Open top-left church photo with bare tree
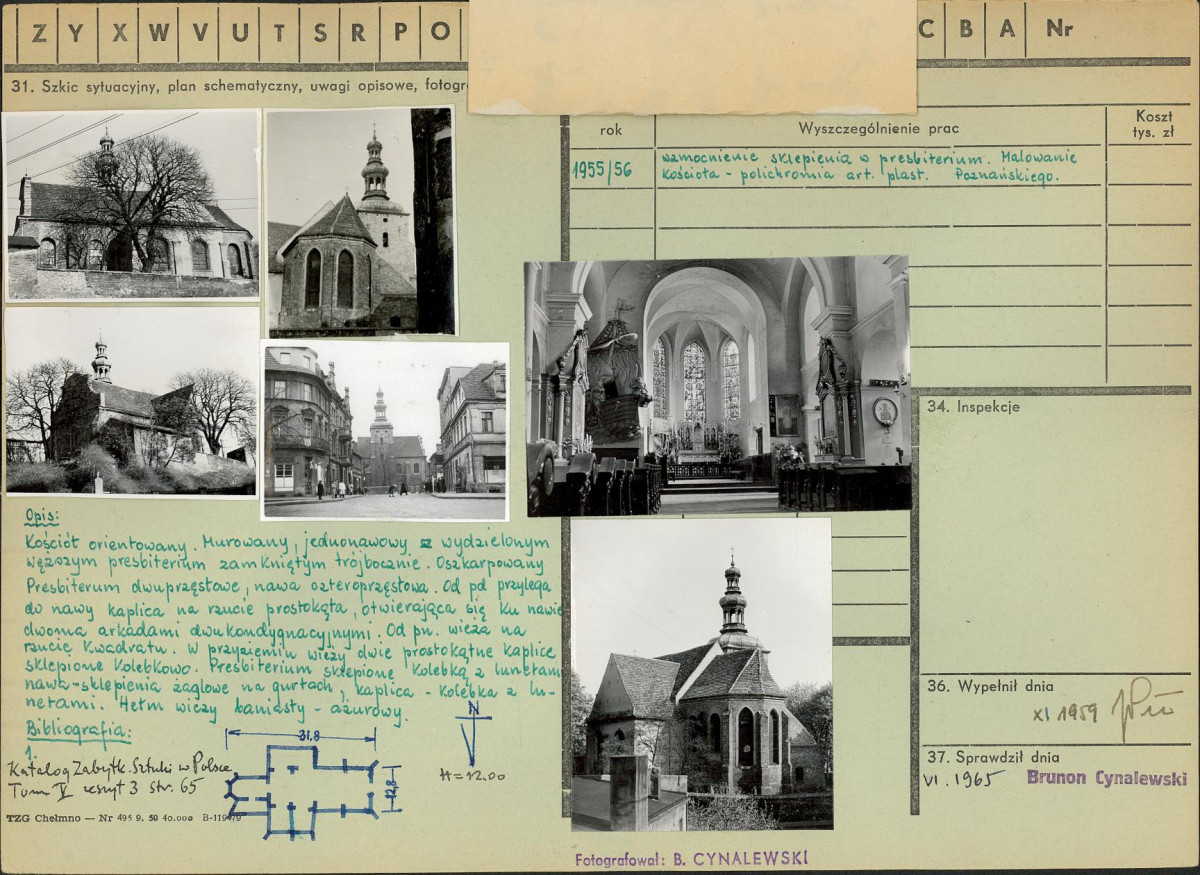 point(131,205)
